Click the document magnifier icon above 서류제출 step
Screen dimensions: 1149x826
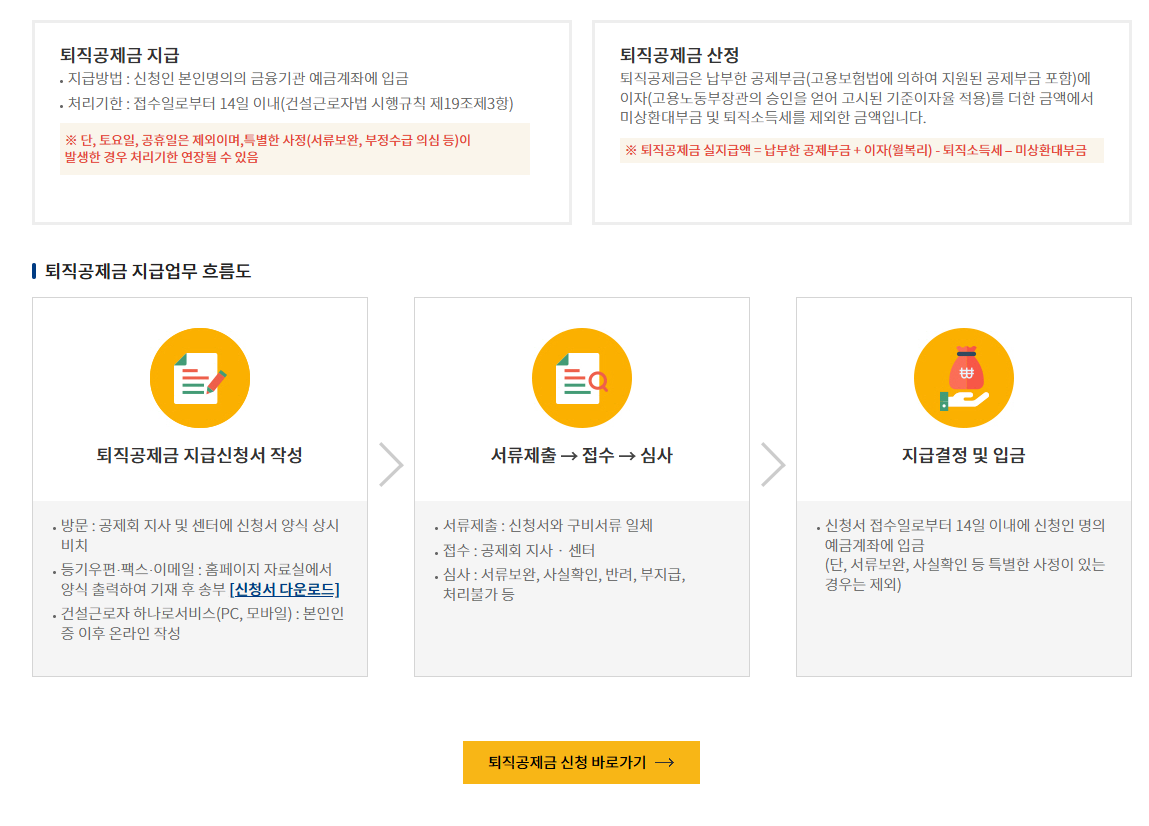(581, 378)
